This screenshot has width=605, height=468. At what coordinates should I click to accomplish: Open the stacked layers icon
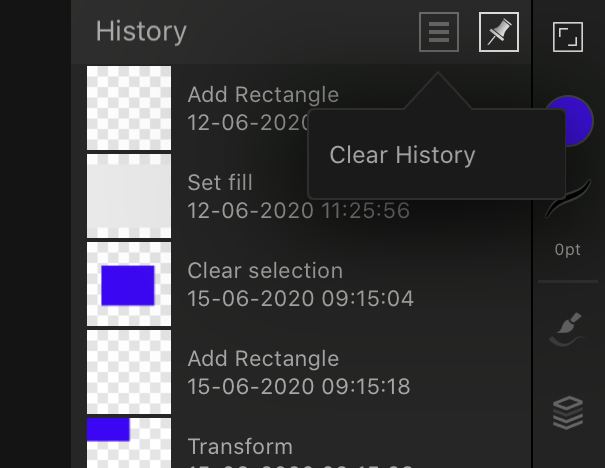pyautogui.click(x=568, y=413)
